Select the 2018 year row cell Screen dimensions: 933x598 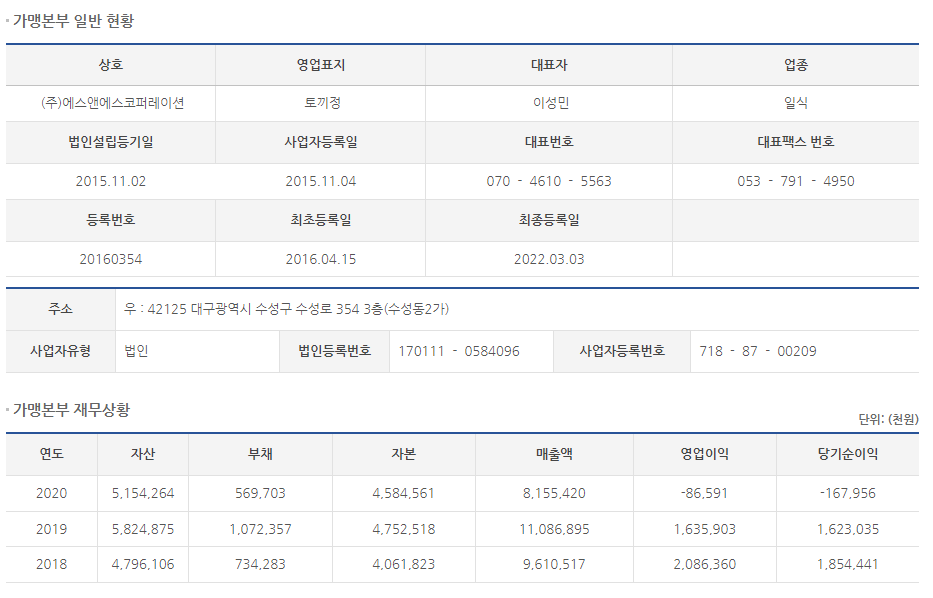52,564
